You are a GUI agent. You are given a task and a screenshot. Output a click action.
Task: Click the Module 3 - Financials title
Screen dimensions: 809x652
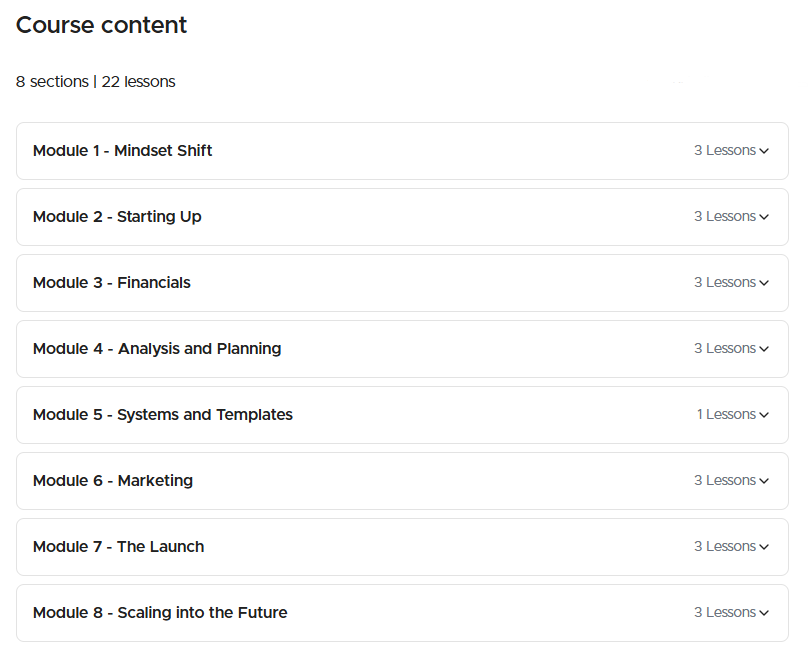(111, 283)
